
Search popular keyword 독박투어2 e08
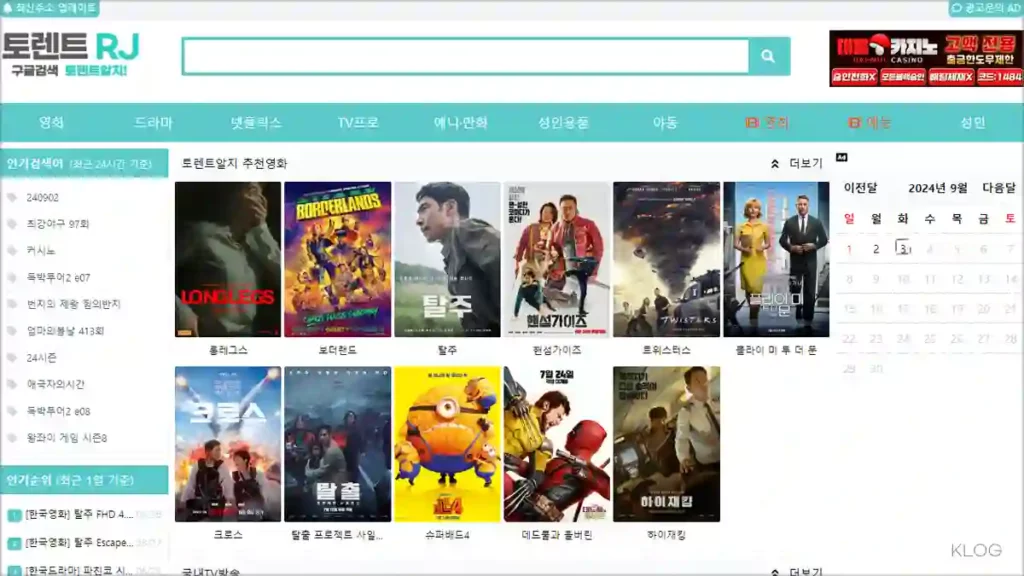tap(58, 411)
